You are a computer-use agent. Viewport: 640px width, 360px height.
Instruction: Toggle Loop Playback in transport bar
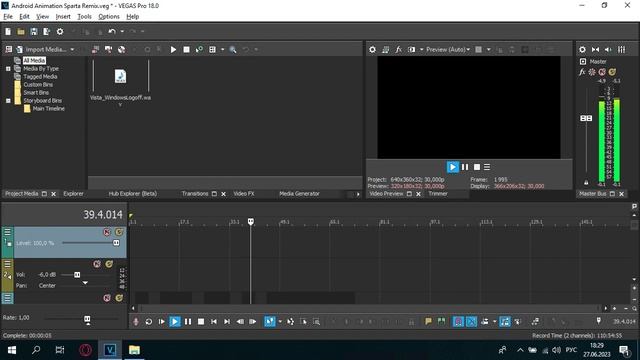pos(149,322)
